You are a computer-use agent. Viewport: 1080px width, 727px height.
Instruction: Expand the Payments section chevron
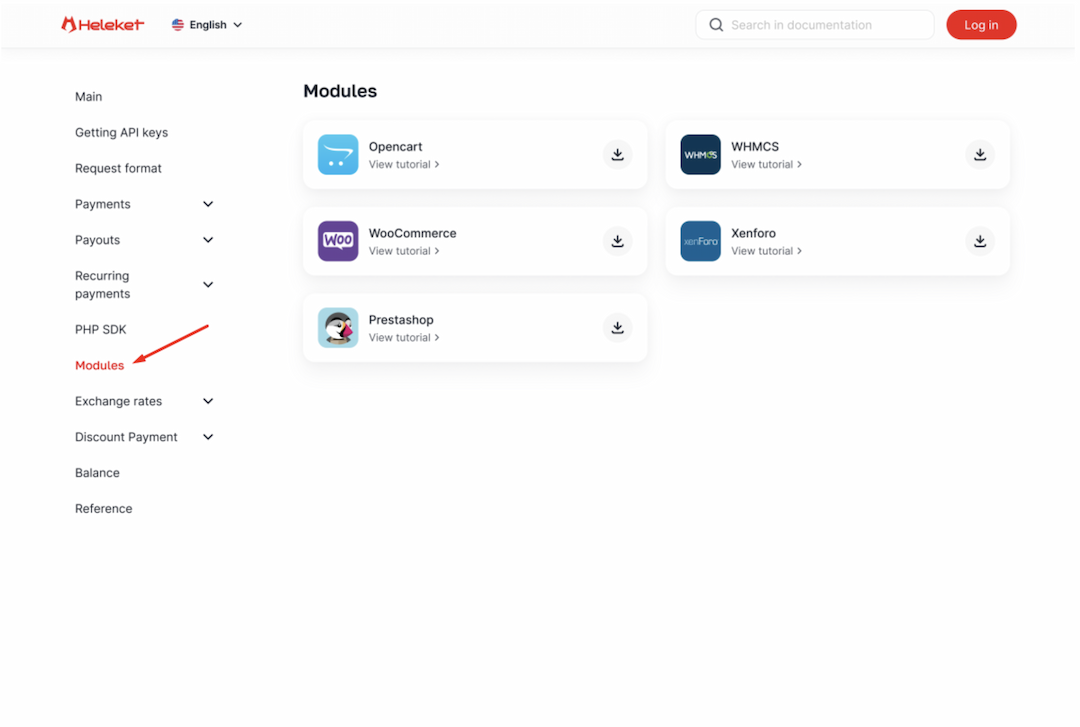(x=208, y=204)
